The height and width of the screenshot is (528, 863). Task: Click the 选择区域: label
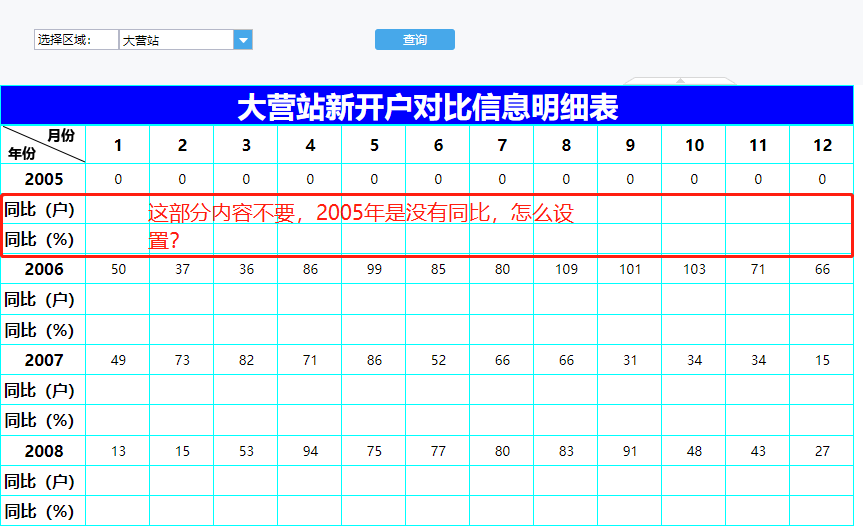click(x=64, y=40)
